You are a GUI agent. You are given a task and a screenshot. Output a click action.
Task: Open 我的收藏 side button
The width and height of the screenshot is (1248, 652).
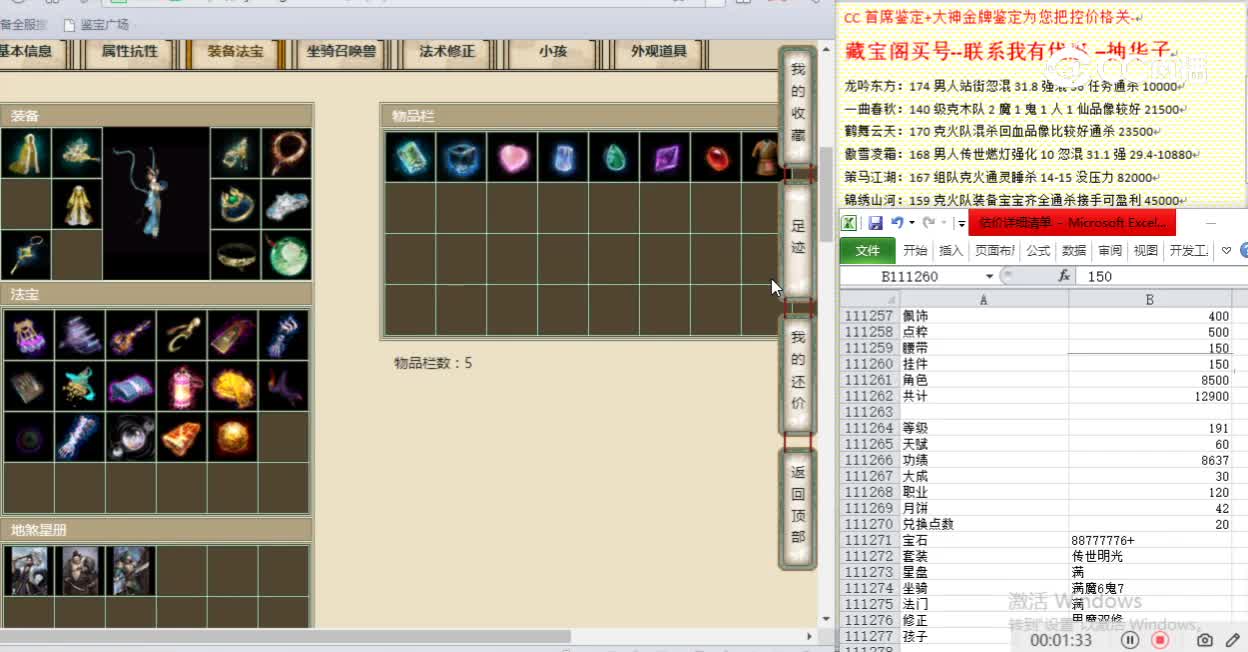[x=798, y=105]
